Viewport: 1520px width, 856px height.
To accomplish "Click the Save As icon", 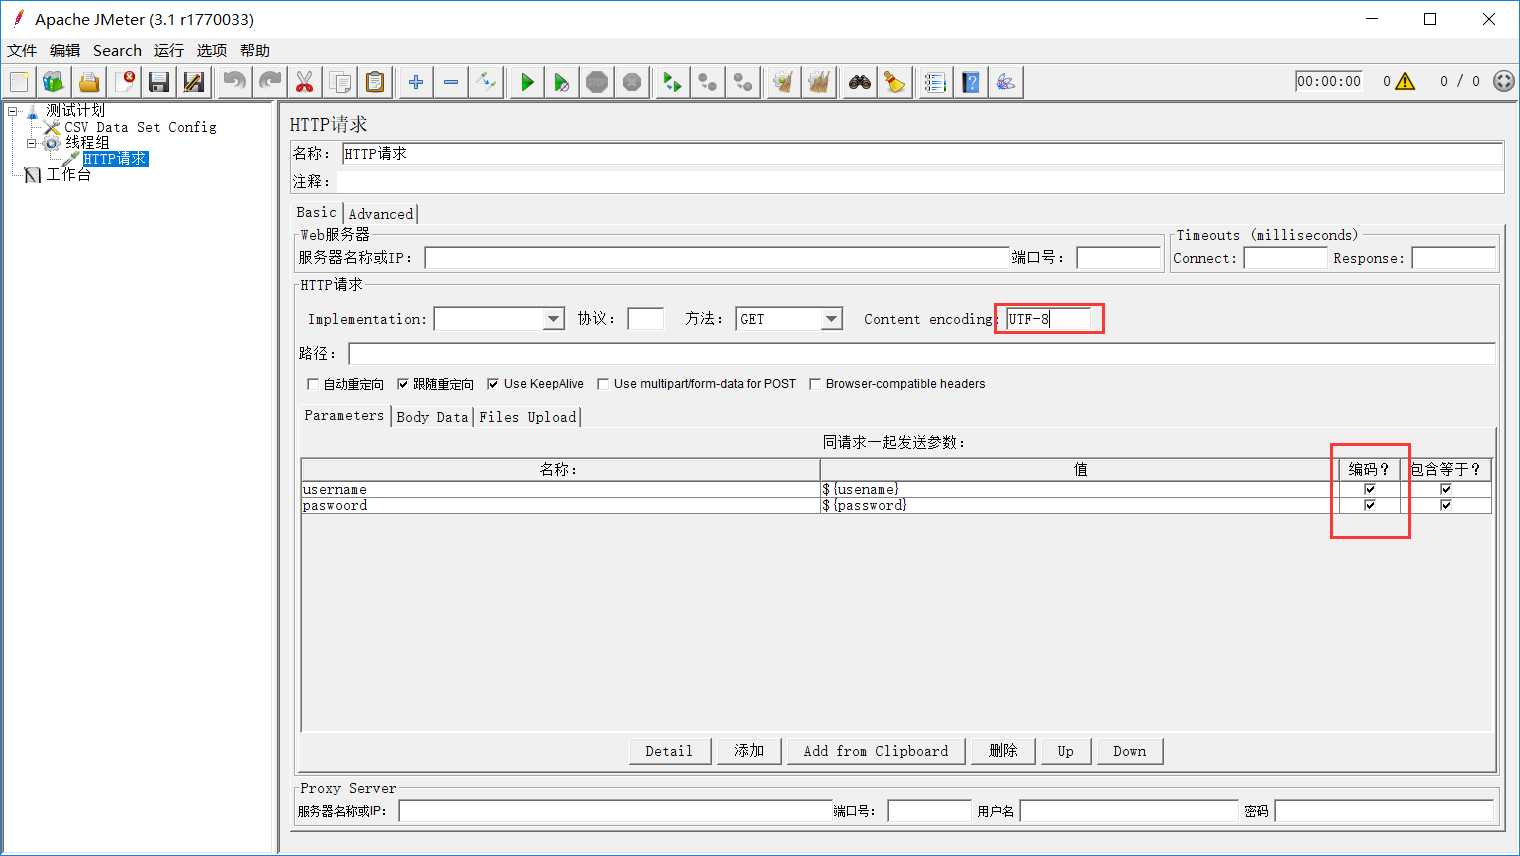I will click(194, 82).
